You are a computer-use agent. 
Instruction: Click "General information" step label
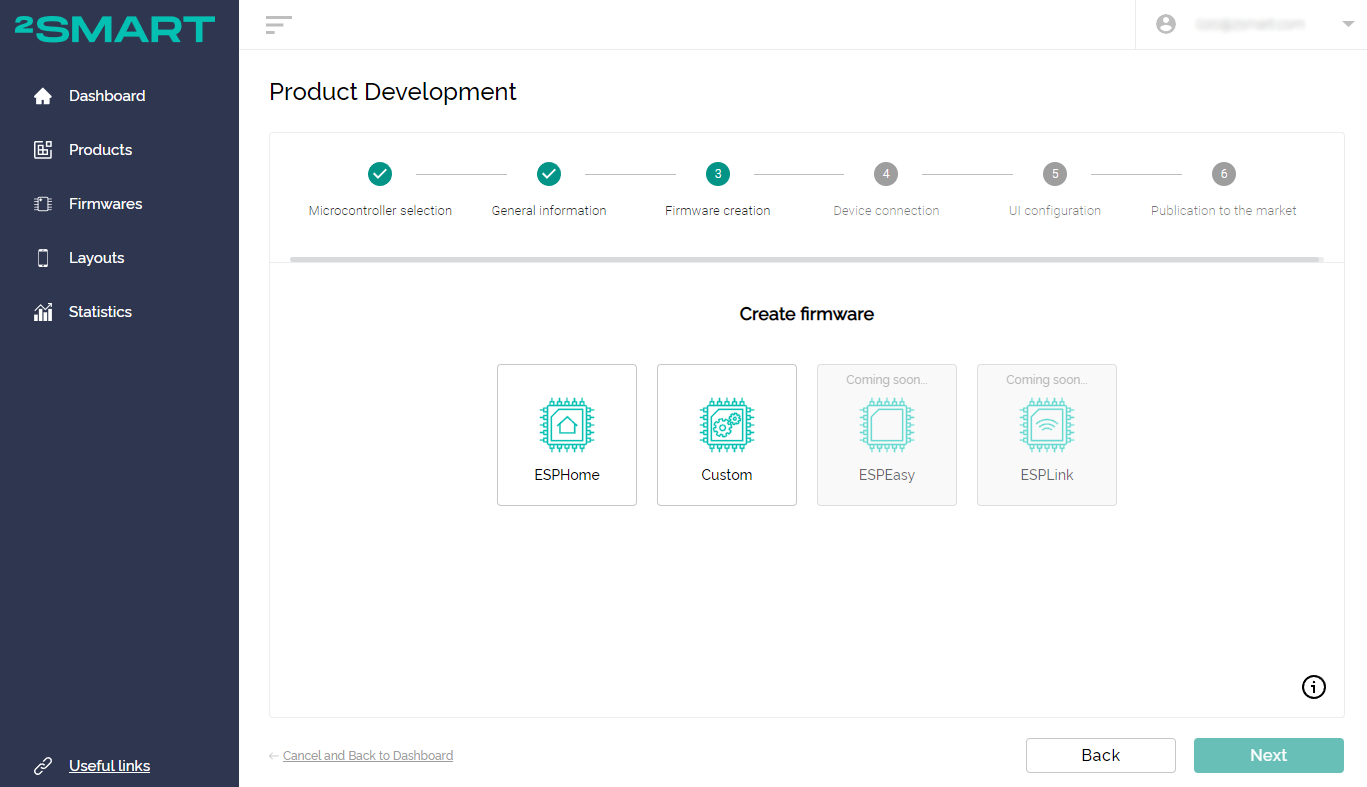[549, 211]
